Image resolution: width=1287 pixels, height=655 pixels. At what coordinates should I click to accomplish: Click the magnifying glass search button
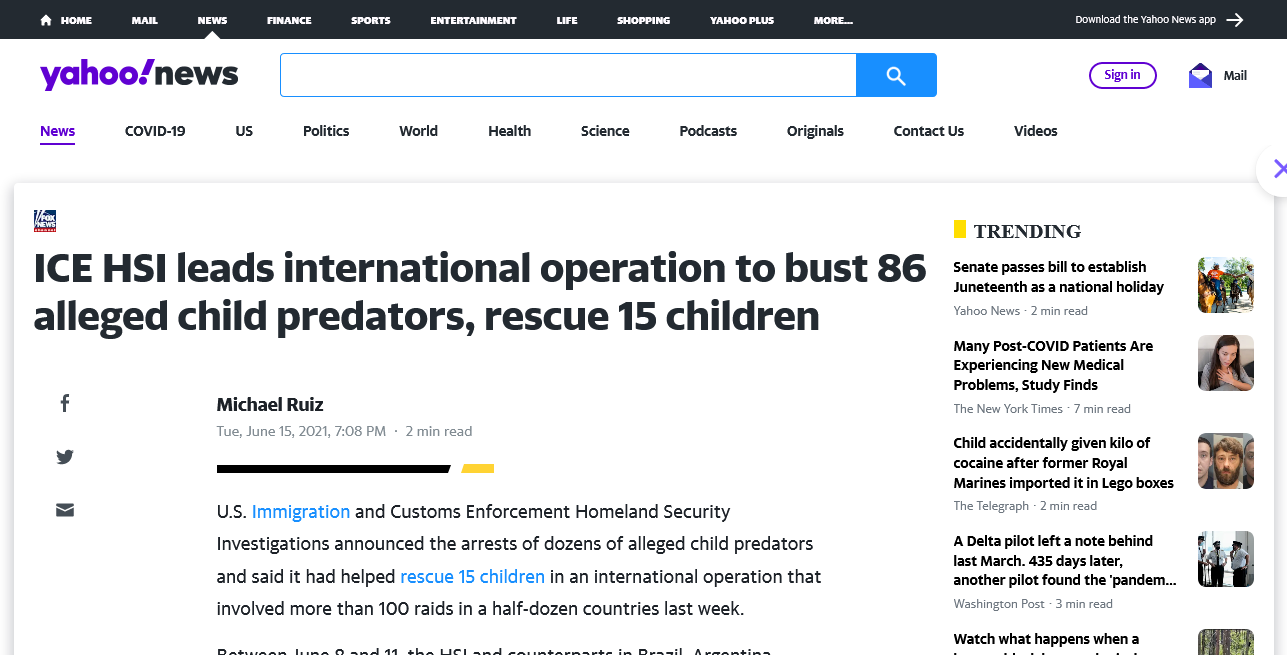point(896,75)
